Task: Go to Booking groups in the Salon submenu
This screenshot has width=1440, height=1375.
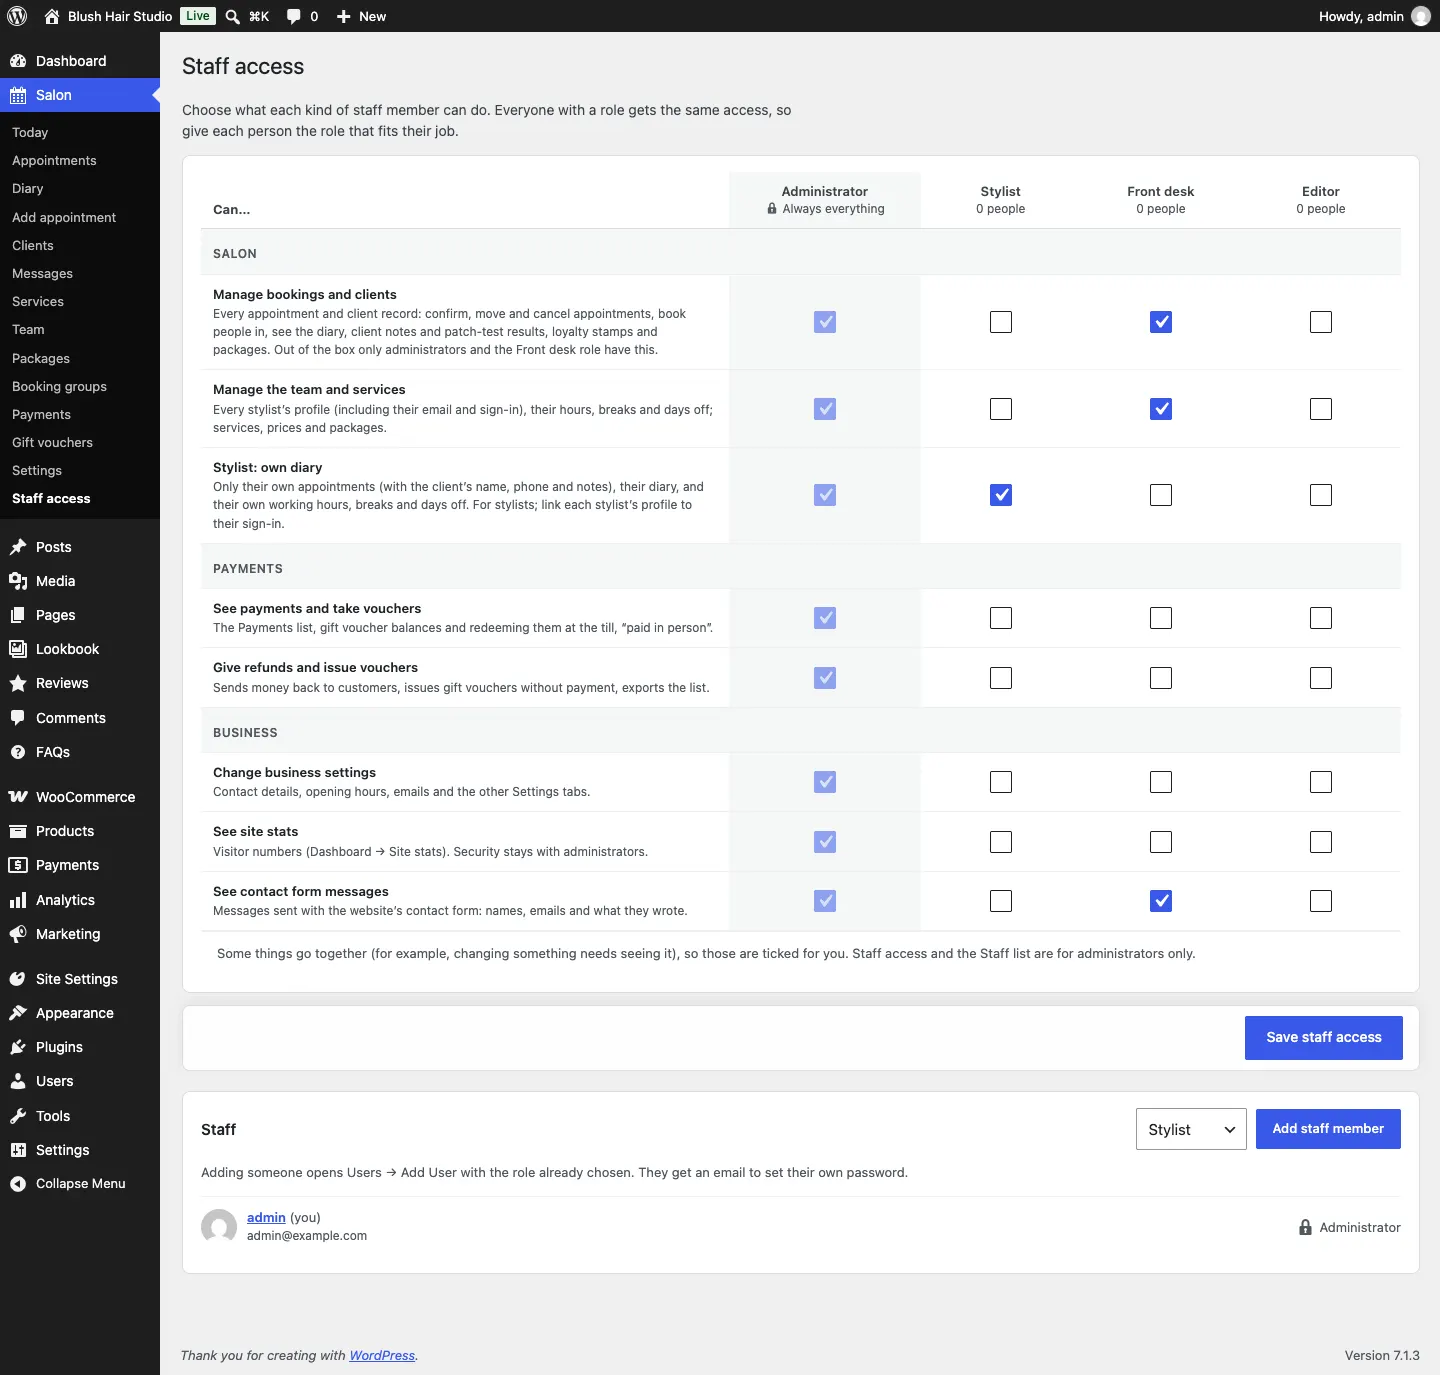Action: click(x=59, y=386)
